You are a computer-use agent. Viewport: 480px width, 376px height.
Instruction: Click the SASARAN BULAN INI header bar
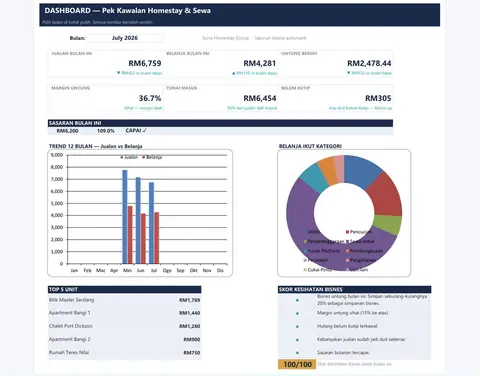[x=220, y=123]
